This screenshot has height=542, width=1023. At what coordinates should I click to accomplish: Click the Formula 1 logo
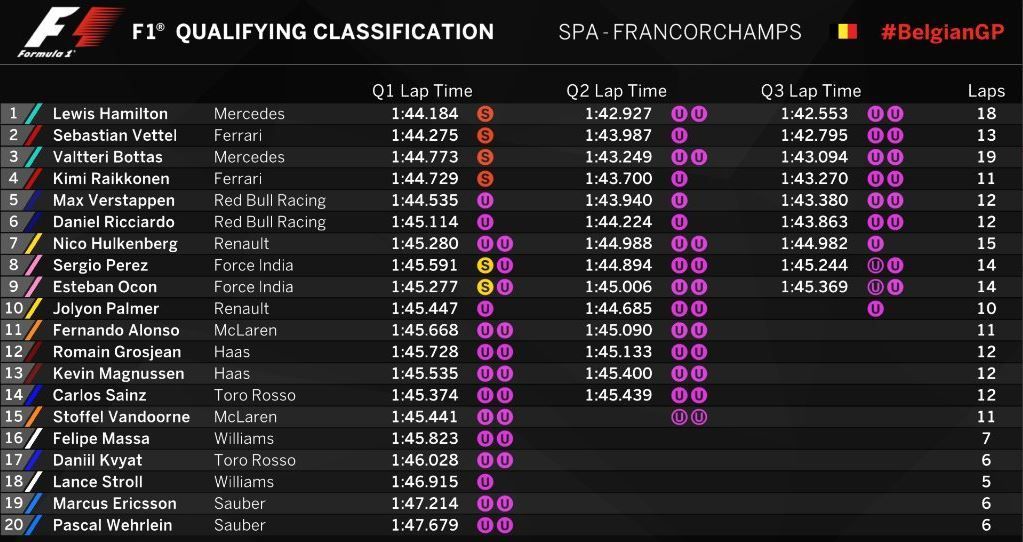click(66, 31)
